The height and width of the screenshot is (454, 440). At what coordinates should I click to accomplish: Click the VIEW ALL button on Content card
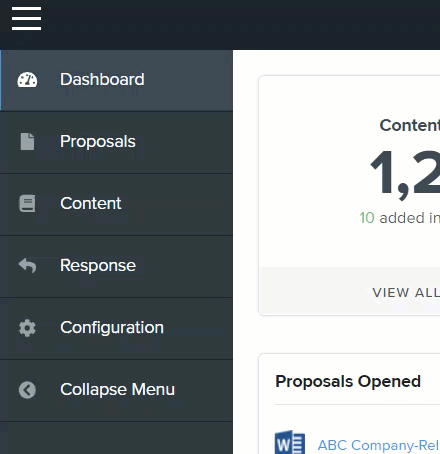pyautogui.click(x=406, y=293)
